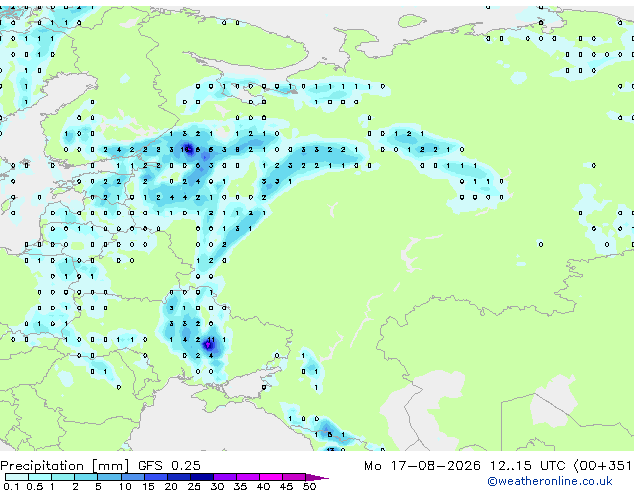Screen dimensions: 634x490
Task: Click the 'GFS 0.25' model label
Action: [169, 466]
